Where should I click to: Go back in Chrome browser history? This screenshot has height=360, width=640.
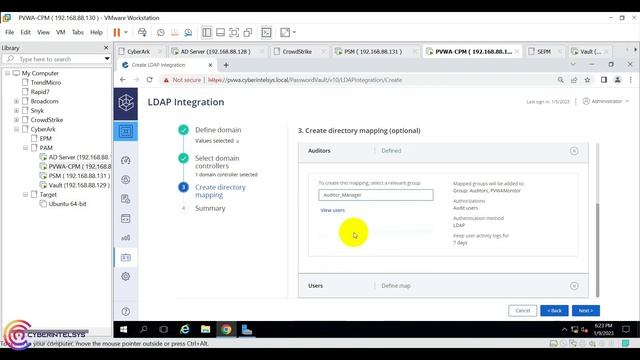[x=123, y=80]
